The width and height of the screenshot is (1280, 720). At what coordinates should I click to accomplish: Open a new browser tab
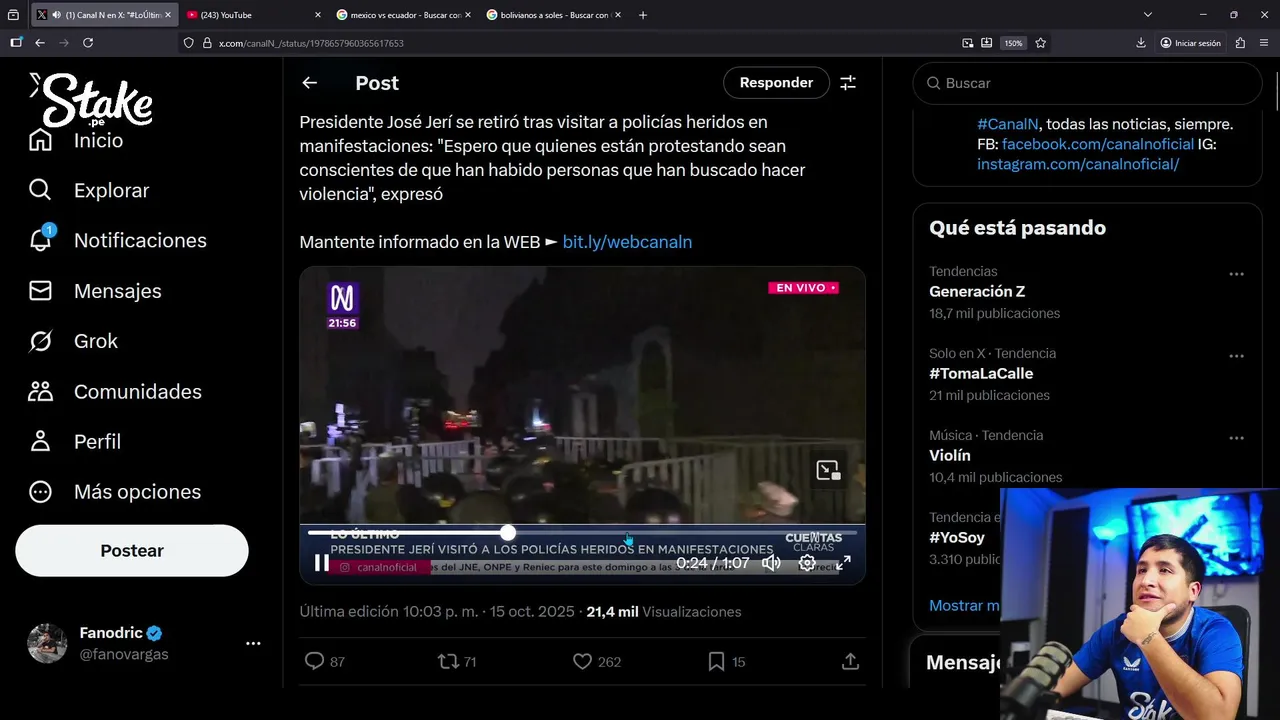pos(643,15)
